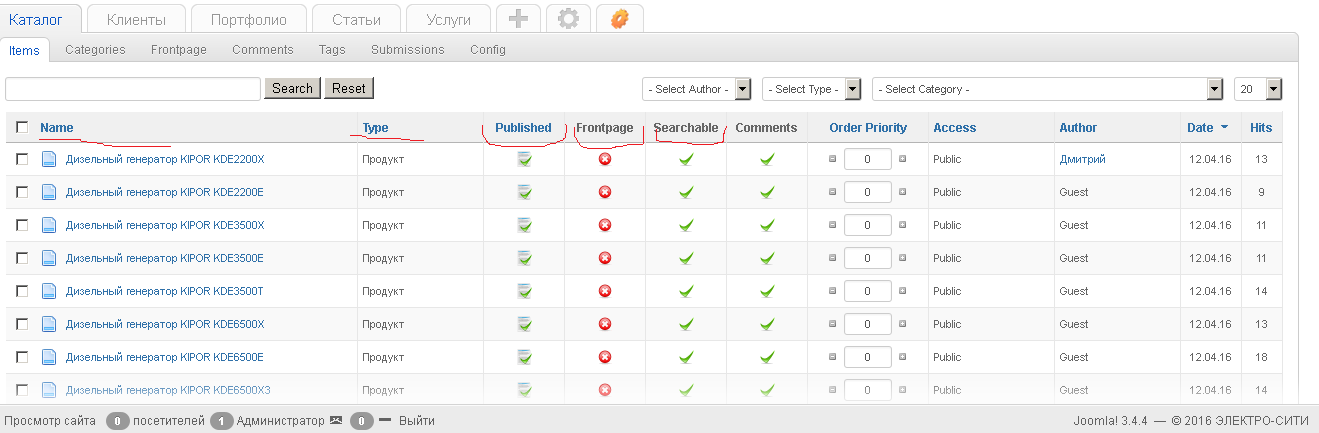Open the Select Category dropdown

(x=1047, y=89)
